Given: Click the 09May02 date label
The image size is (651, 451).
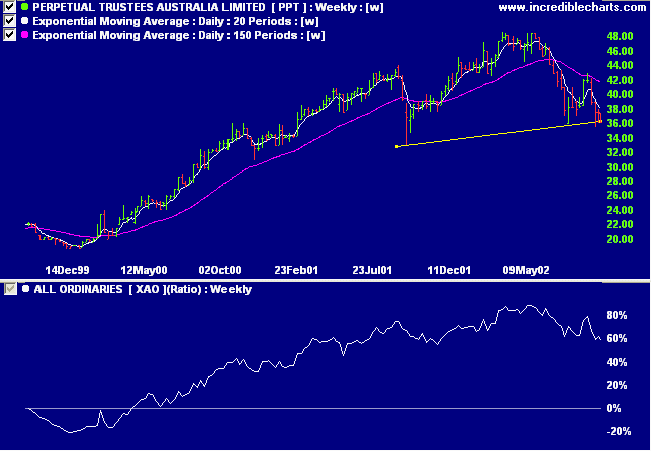Looking at the screenshot, I should 526,270.
